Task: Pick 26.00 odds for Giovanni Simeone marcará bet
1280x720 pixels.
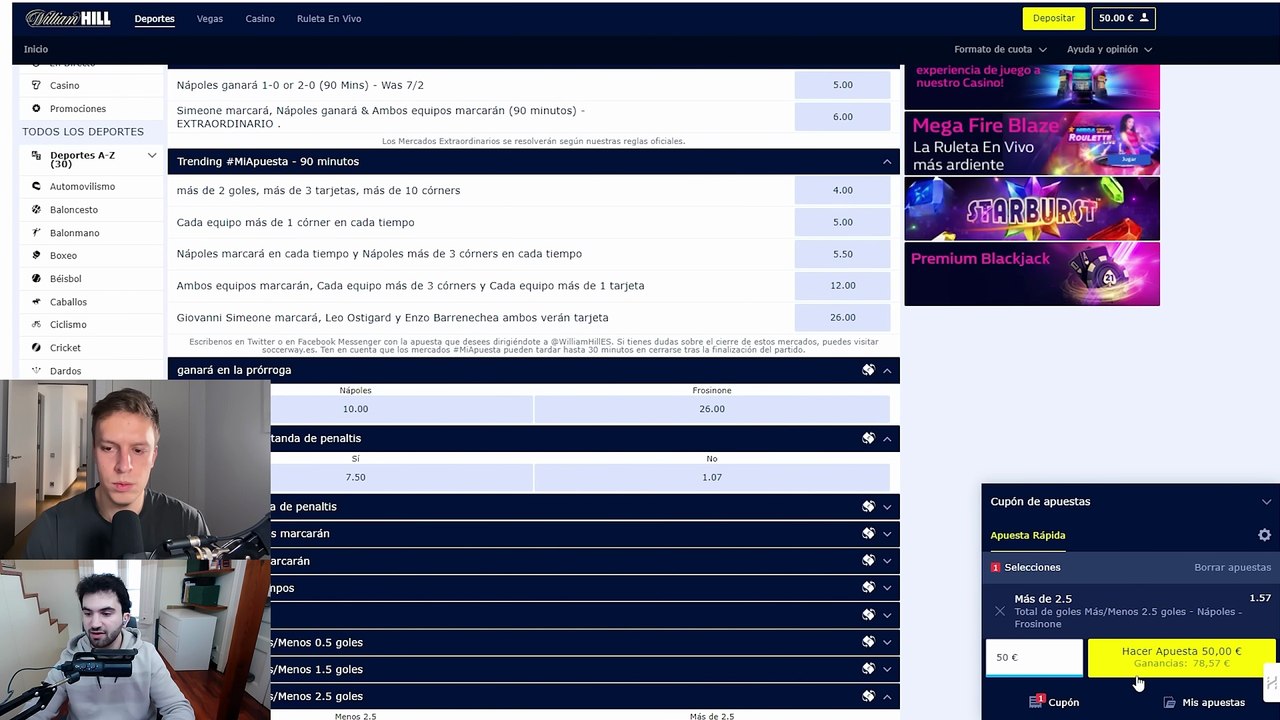Action: (x=843, y=317)
